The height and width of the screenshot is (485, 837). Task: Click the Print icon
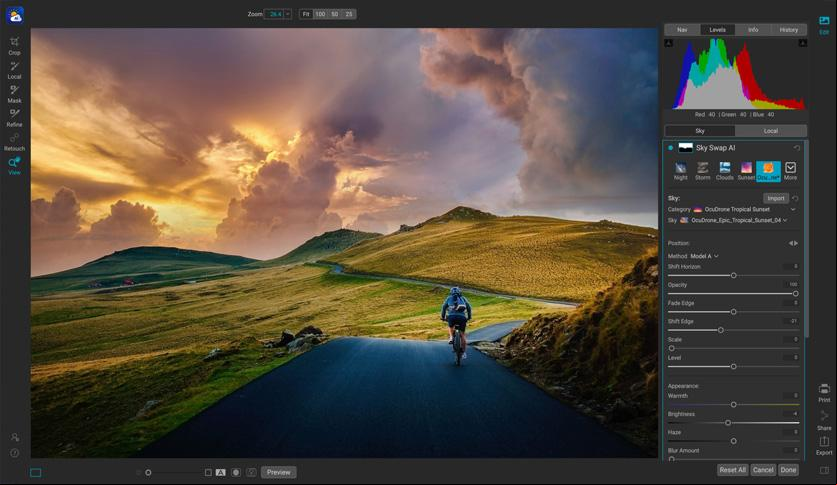coord(824,392)
